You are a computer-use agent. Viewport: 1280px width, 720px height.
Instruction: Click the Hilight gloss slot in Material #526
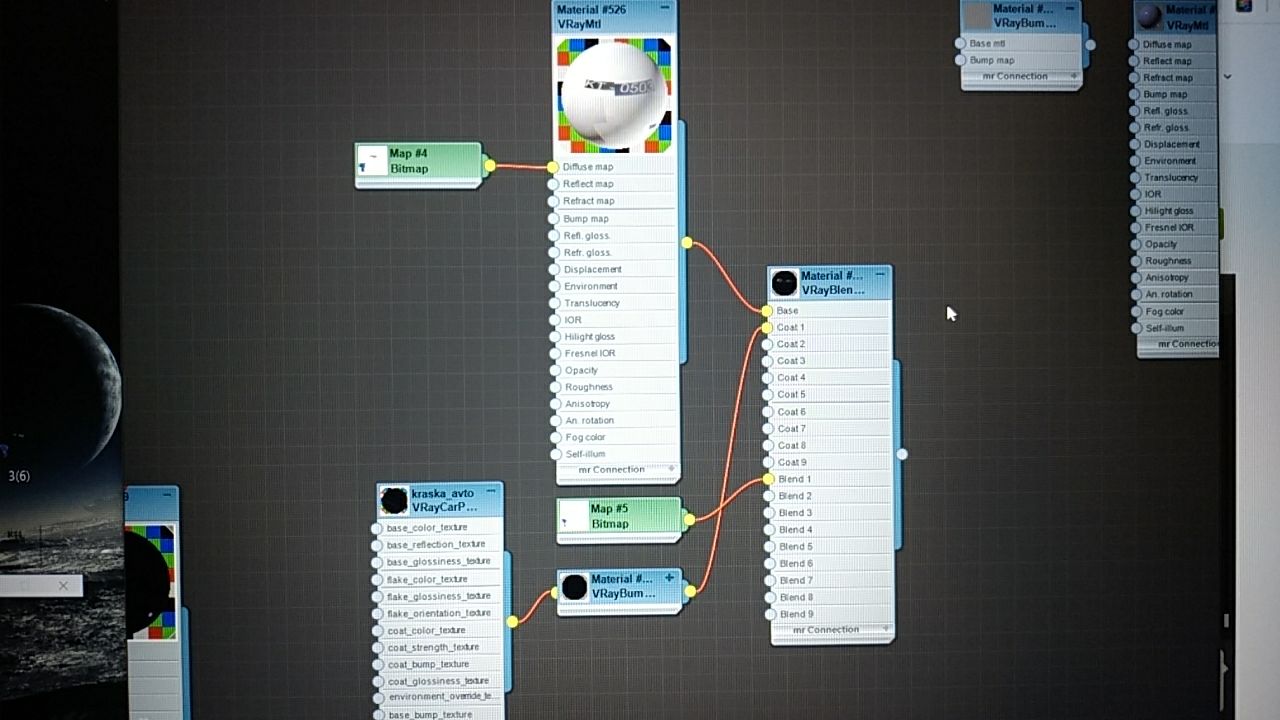tap(616, 336)
